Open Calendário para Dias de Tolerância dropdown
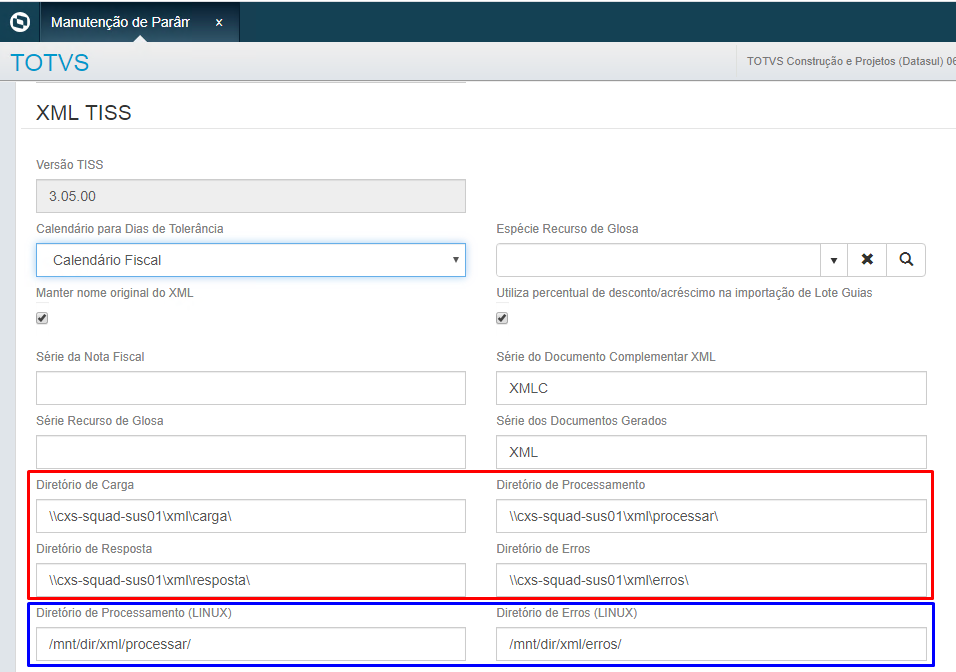This screenshot has height=672, width=956. [x=251, y=260]
